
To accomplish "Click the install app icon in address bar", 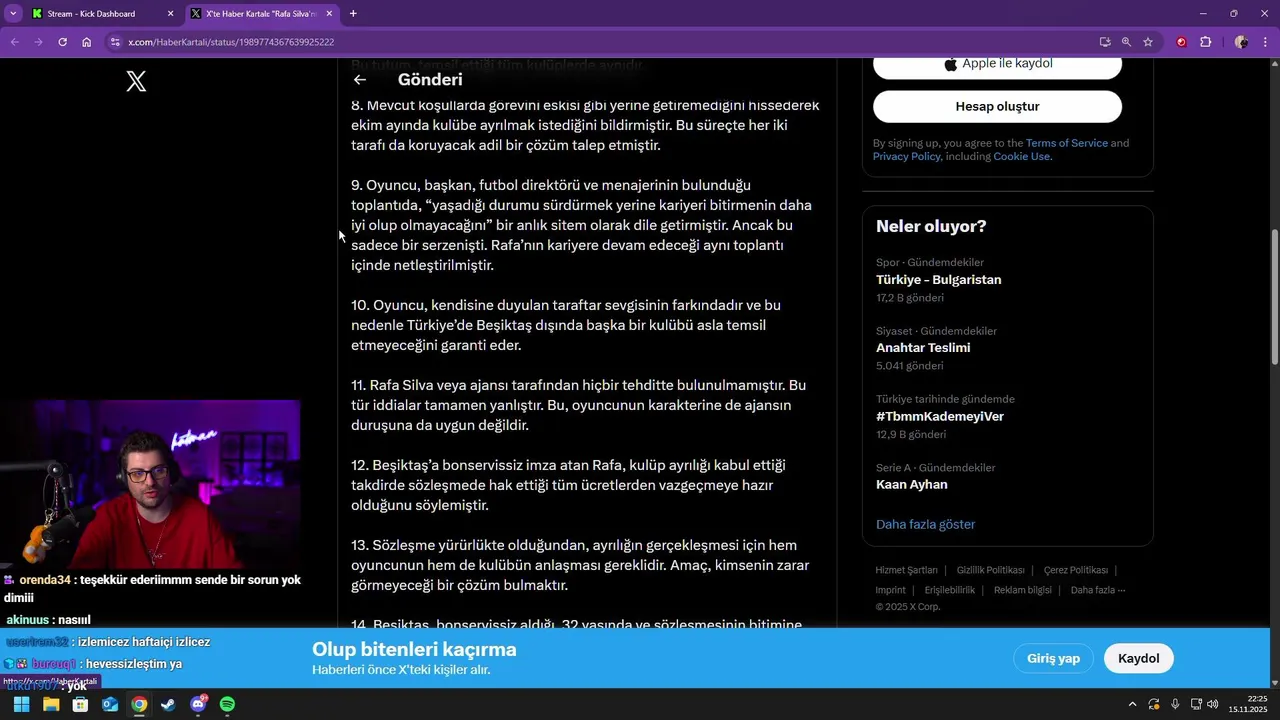I will pyautogui.click(x=1105, y=42).
